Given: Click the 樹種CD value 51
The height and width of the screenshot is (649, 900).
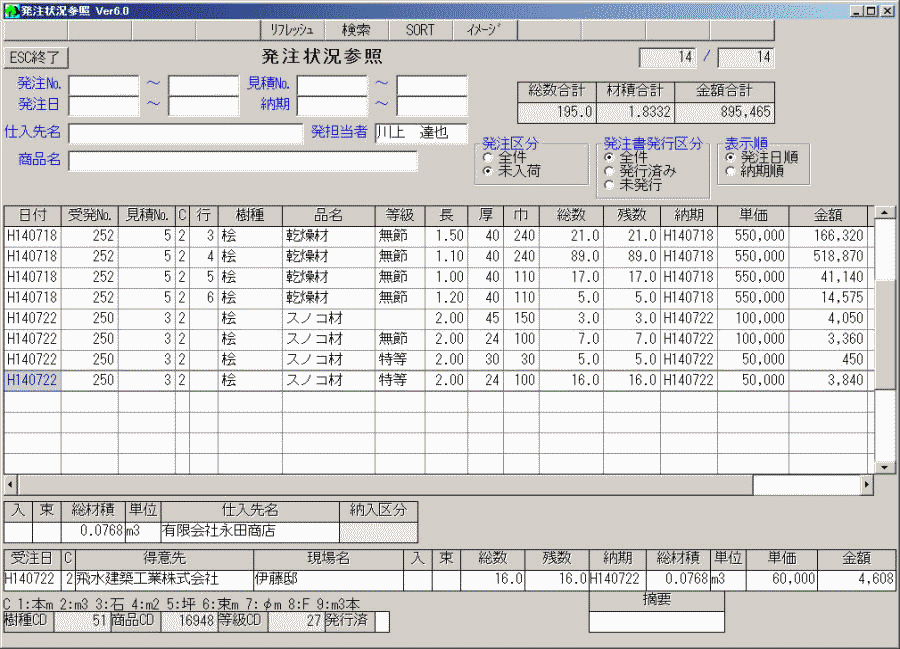Looking at the screenshot, I should click(x=82, y=621).
